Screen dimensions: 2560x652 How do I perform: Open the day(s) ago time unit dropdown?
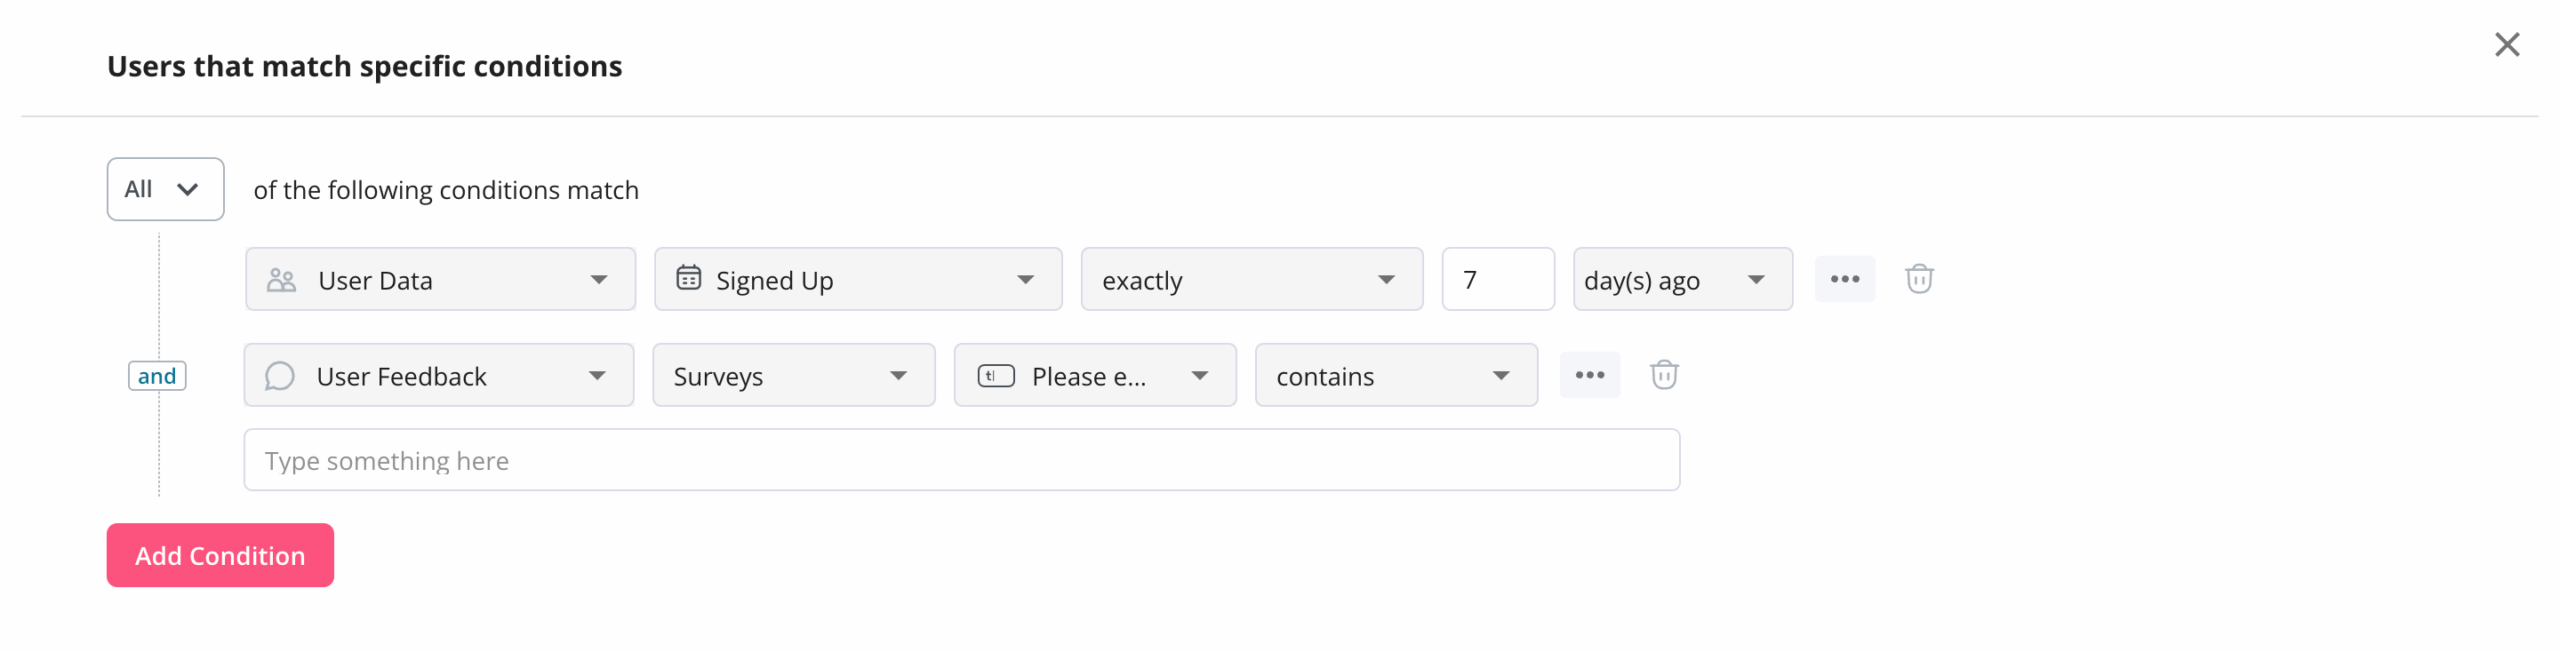(1681, 279)
